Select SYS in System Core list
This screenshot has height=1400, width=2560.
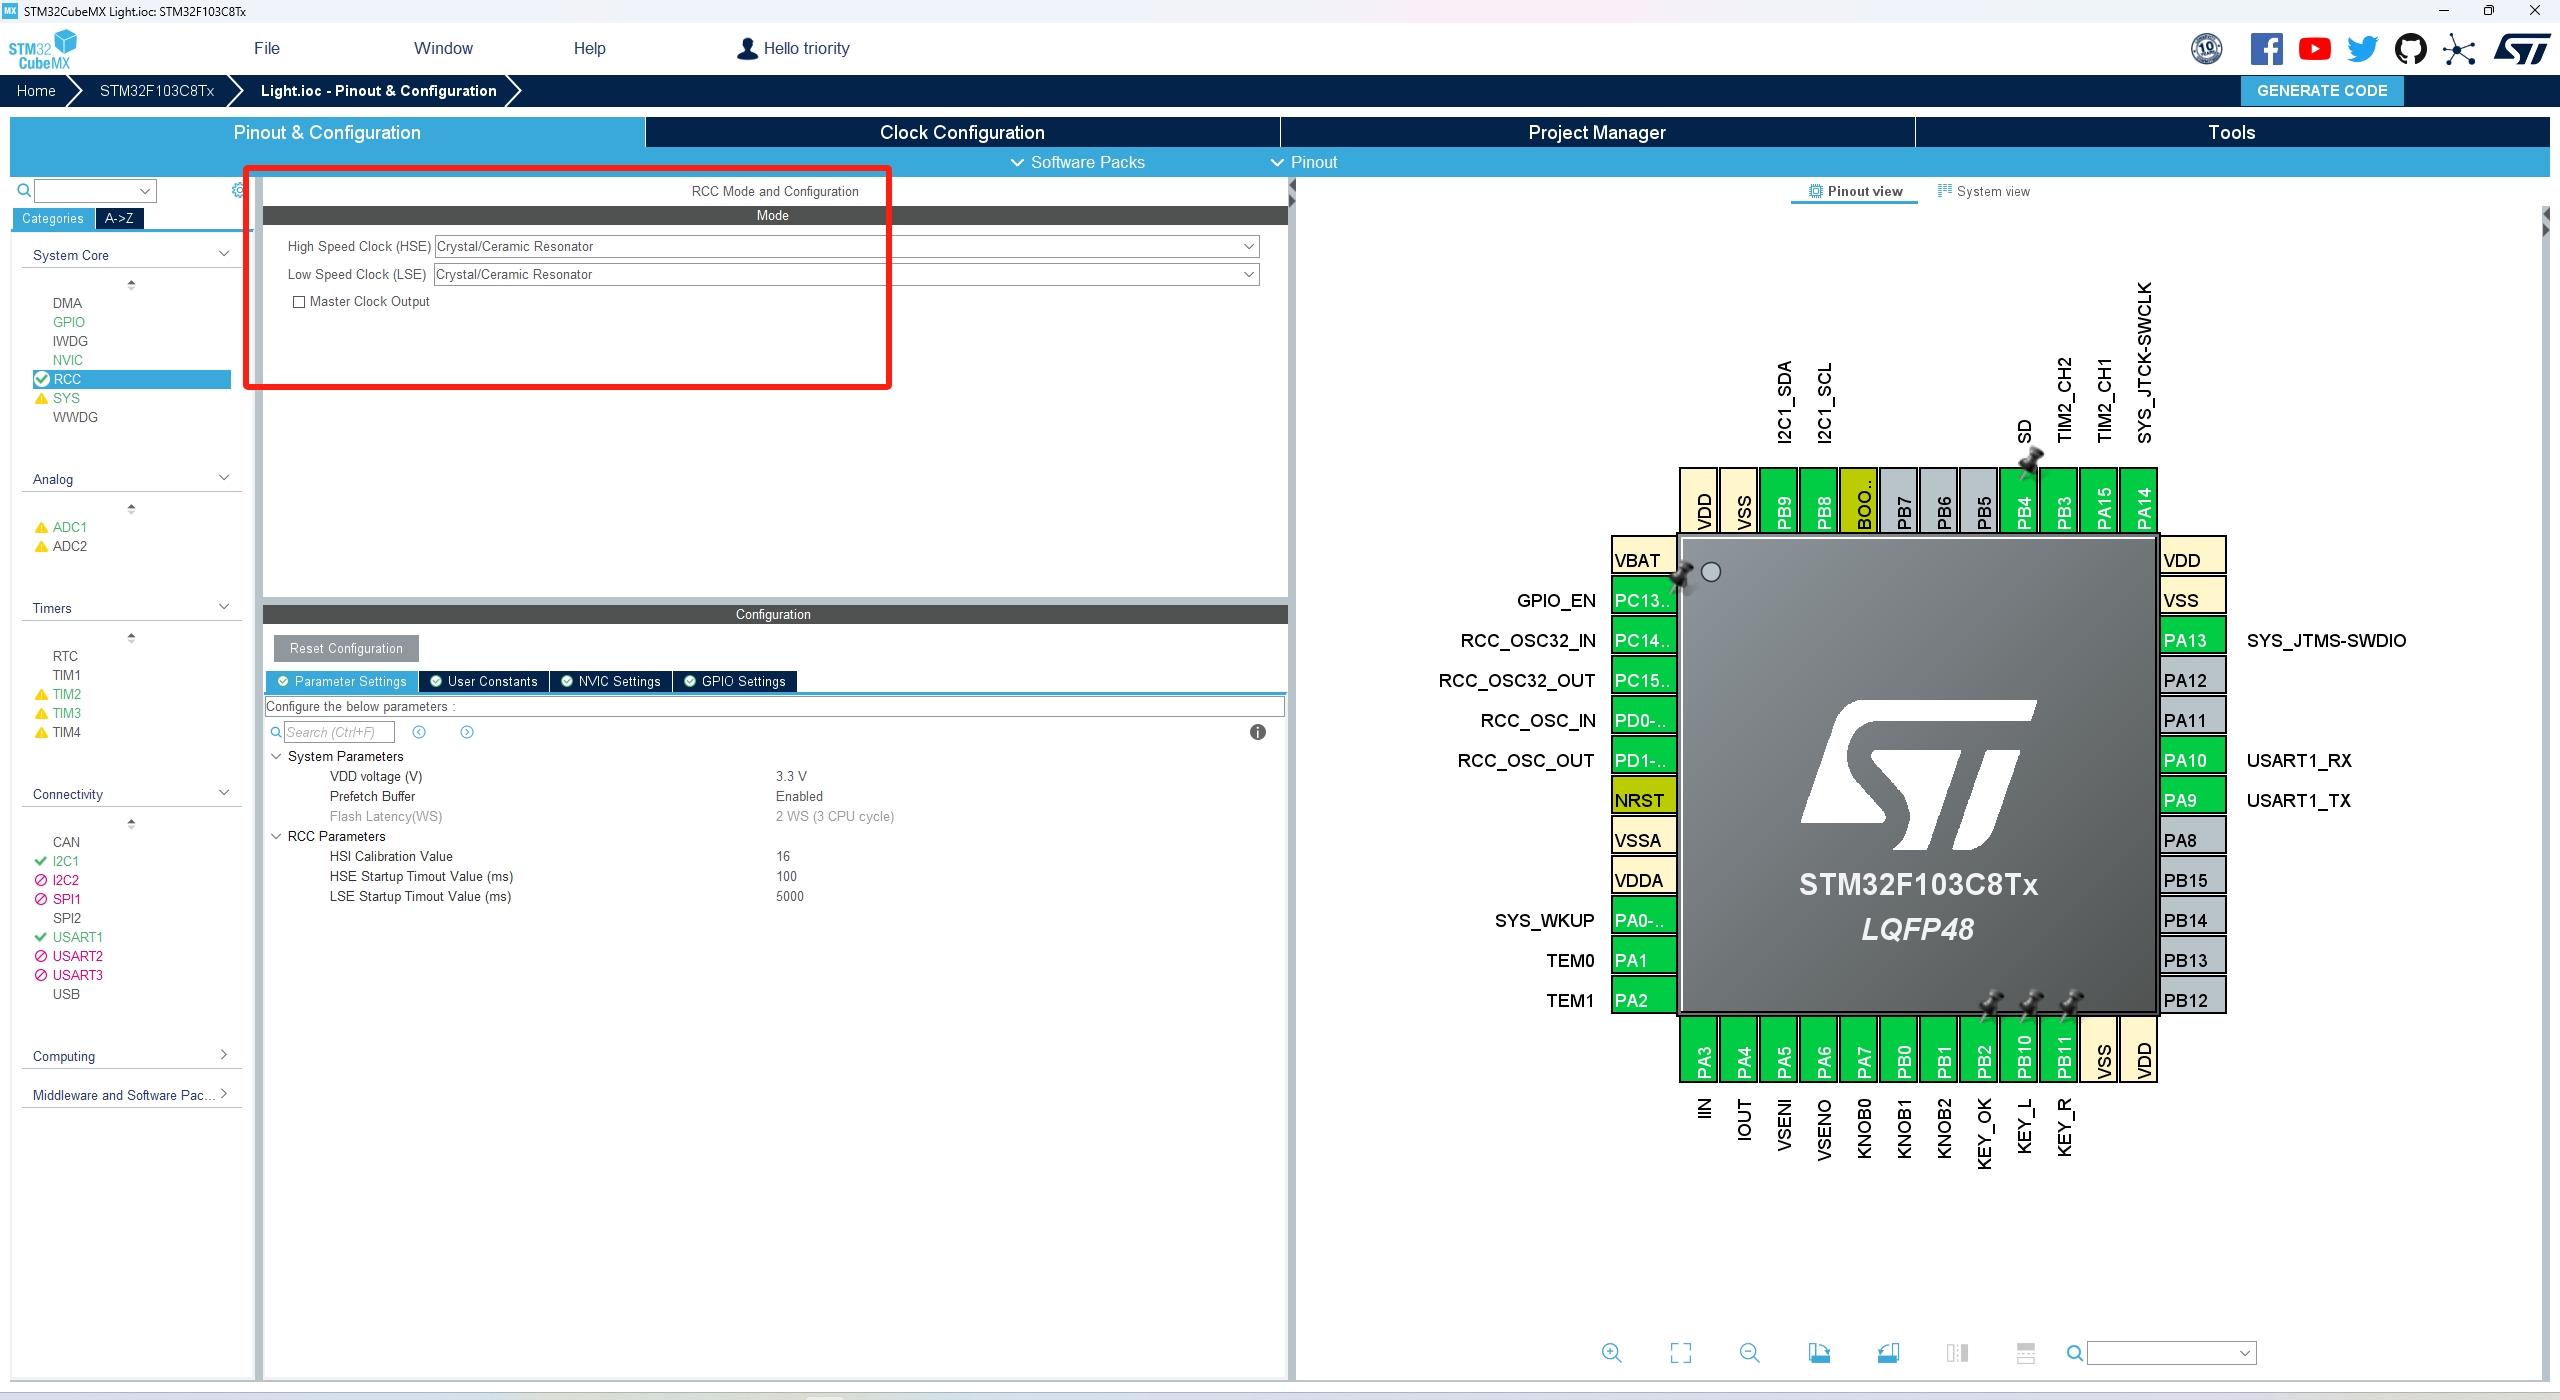[x=66, y=398]
